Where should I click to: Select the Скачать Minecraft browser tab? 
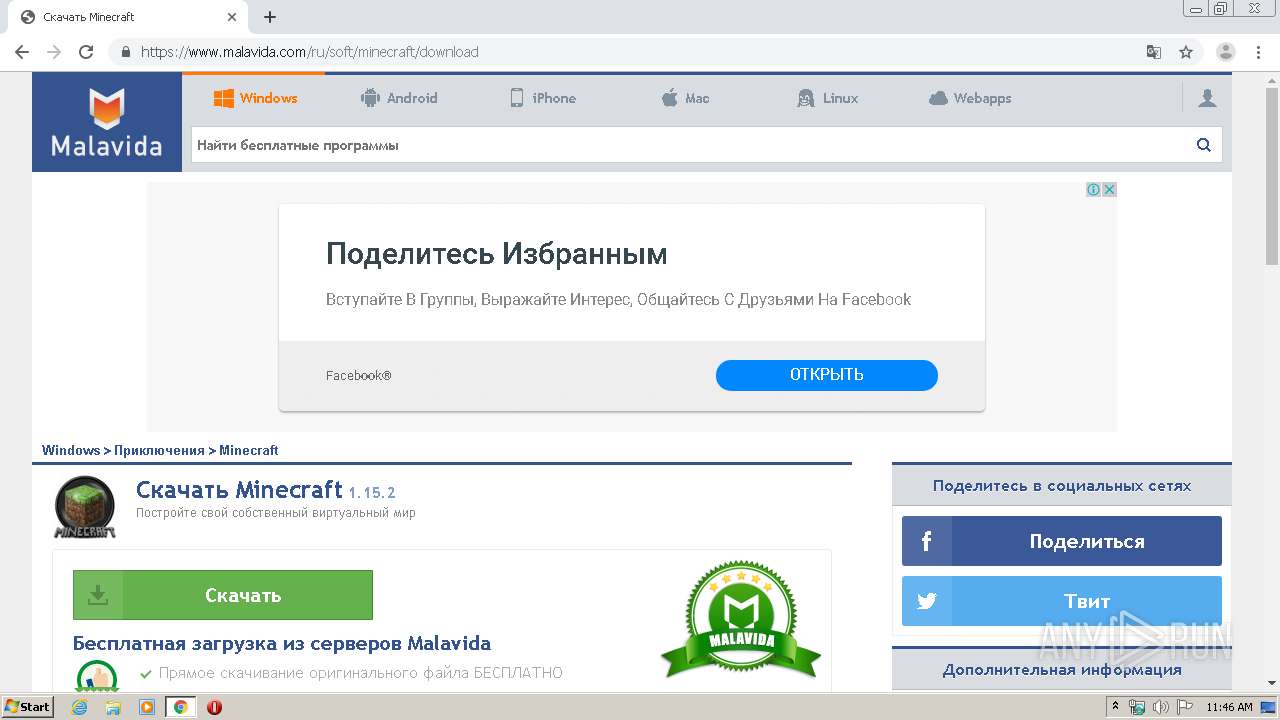tap(128, 17)
